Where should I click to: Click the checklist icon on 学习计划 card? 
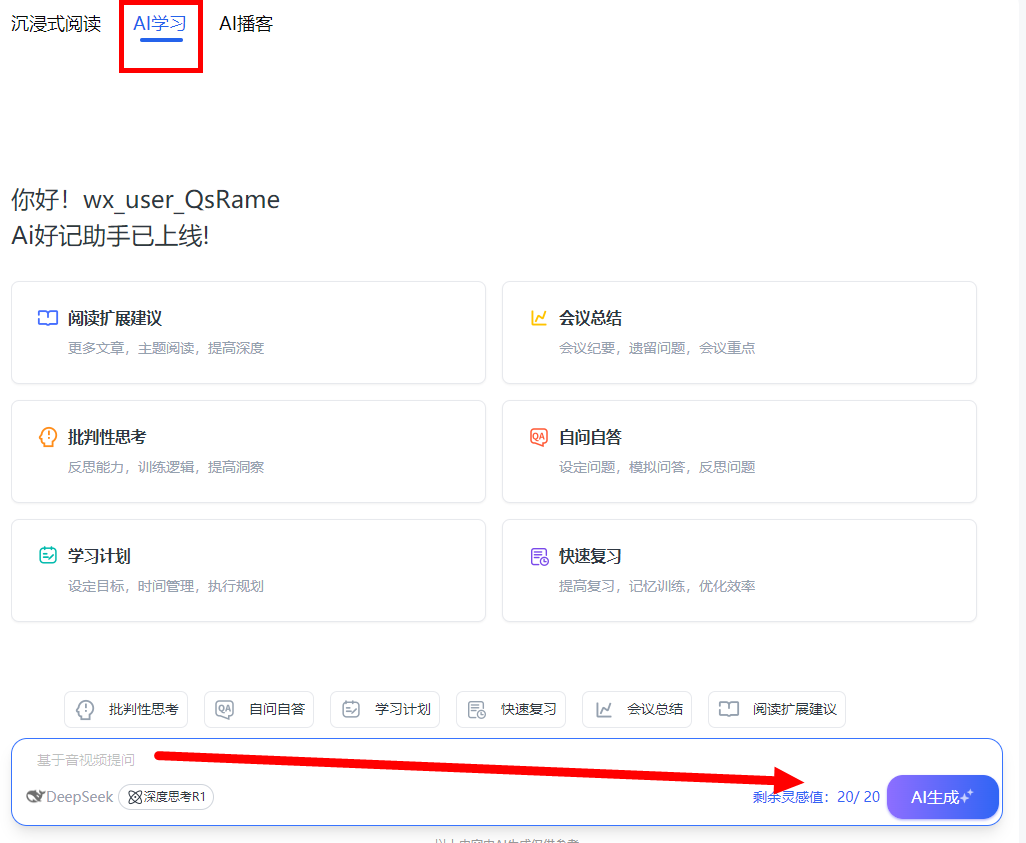pyautogui.click(x=48, y=556)
